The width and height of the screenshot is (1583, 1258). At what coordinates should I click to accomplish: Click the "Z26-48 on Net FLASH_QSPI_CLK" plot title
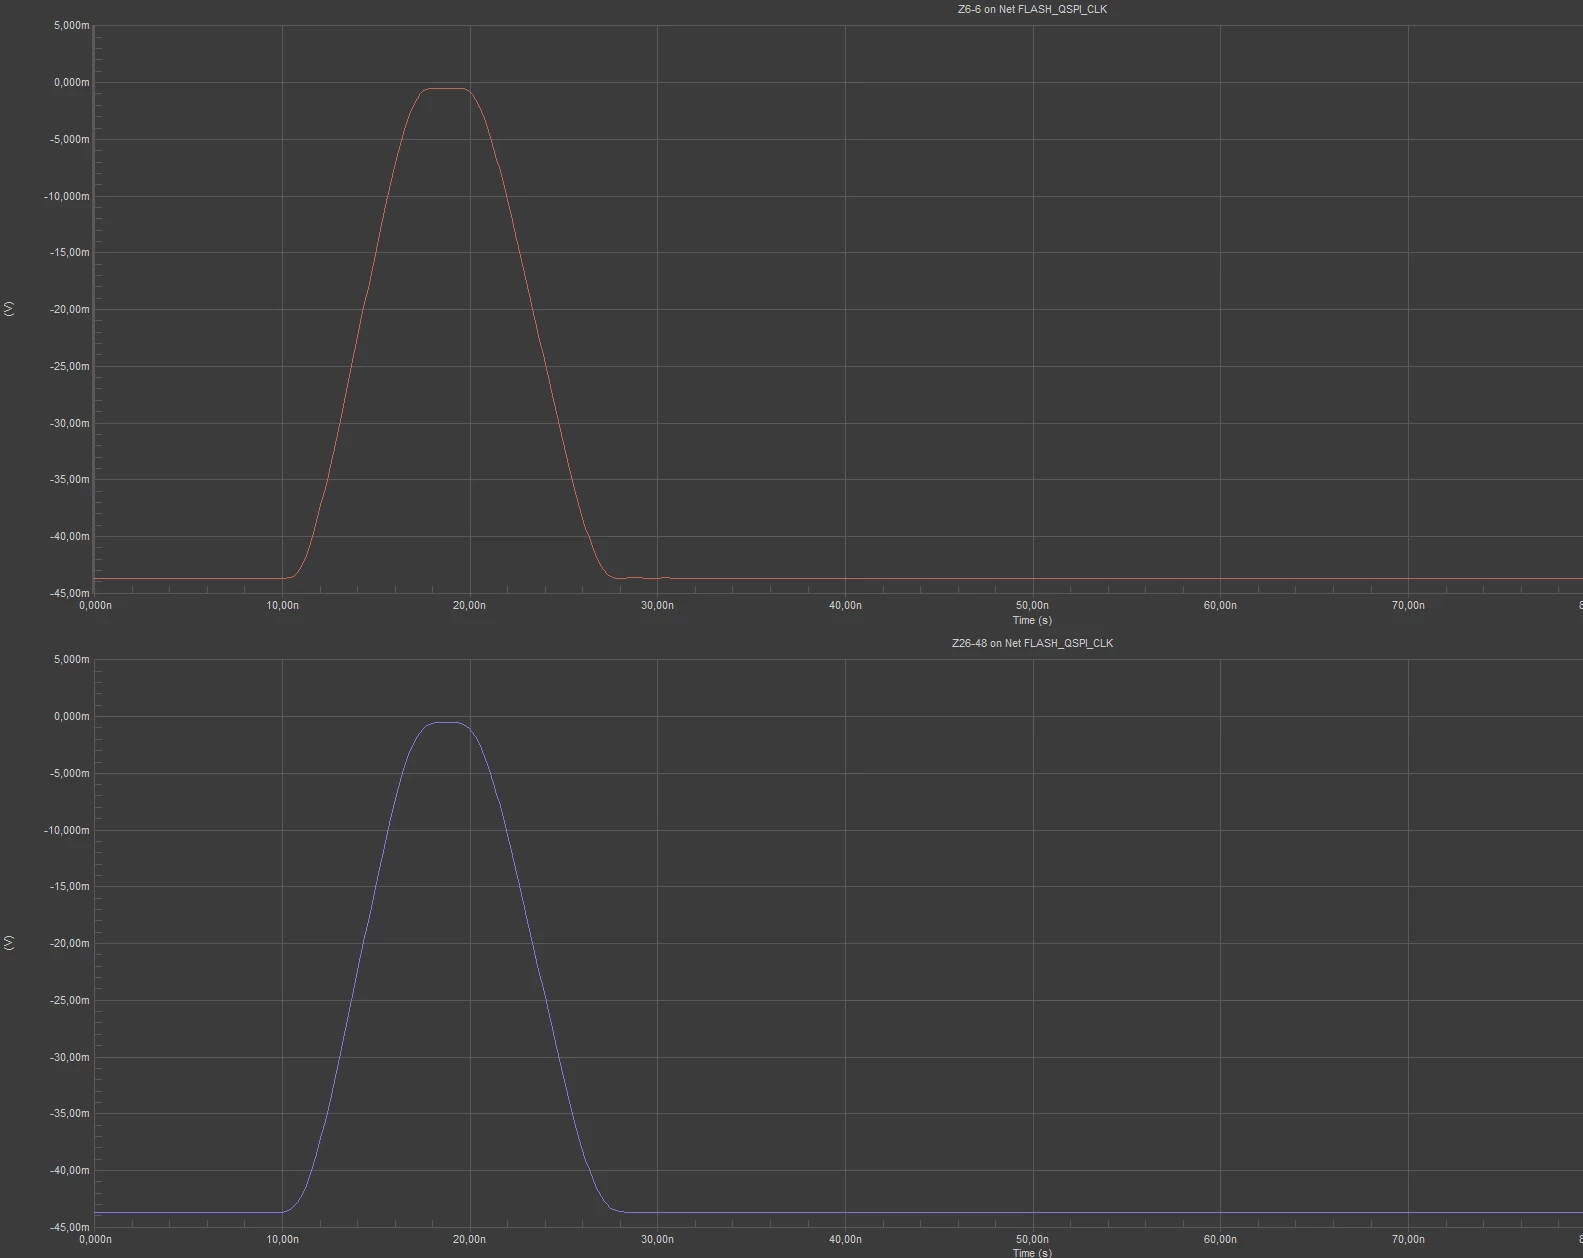1032,643
